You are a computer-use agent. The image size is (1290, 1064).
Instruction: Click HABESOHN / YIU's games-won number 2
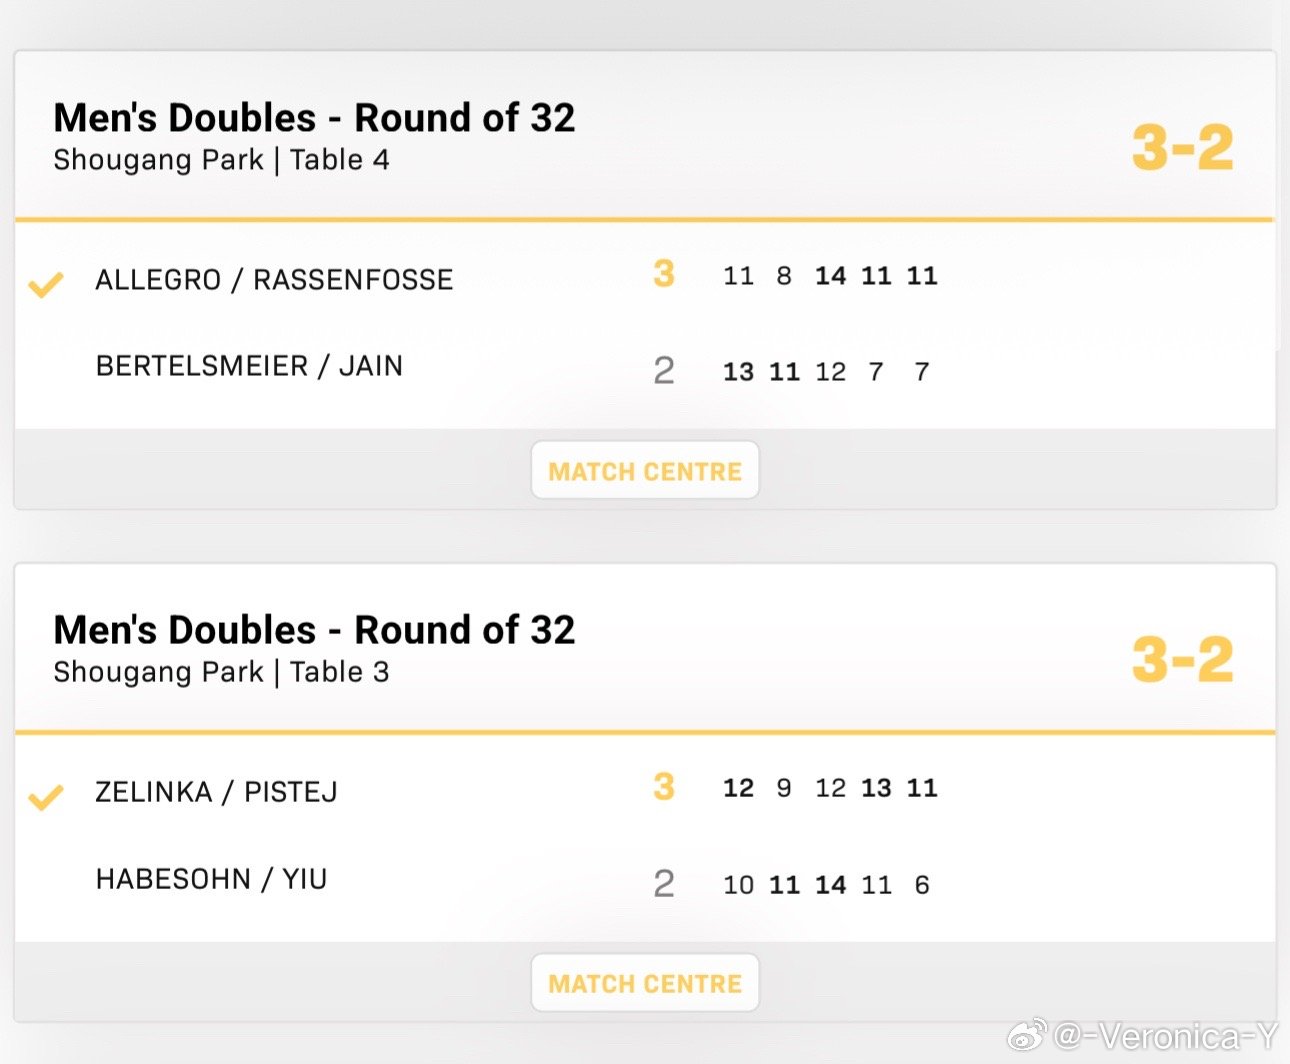[x=664, y=884]
